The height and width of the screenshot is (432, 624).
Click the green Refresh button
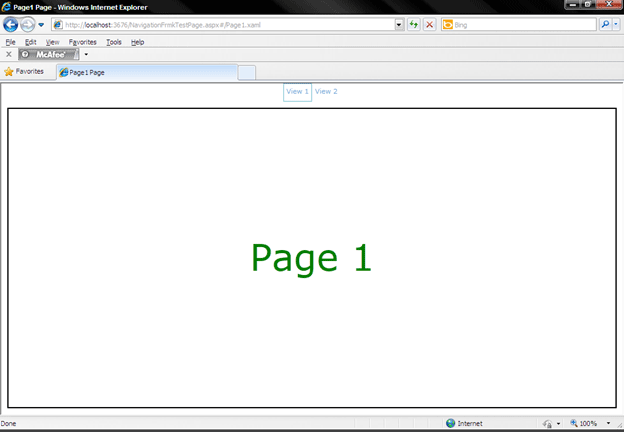(x=413, y=25)
